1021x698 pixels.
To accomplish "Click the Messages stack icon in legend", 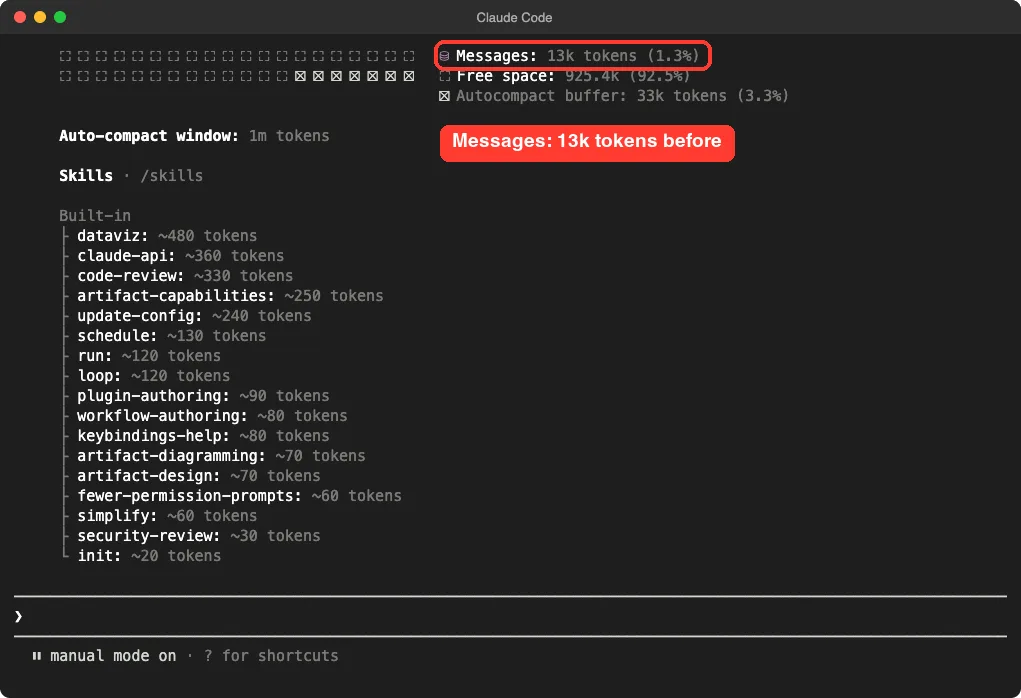I will 444,56.
